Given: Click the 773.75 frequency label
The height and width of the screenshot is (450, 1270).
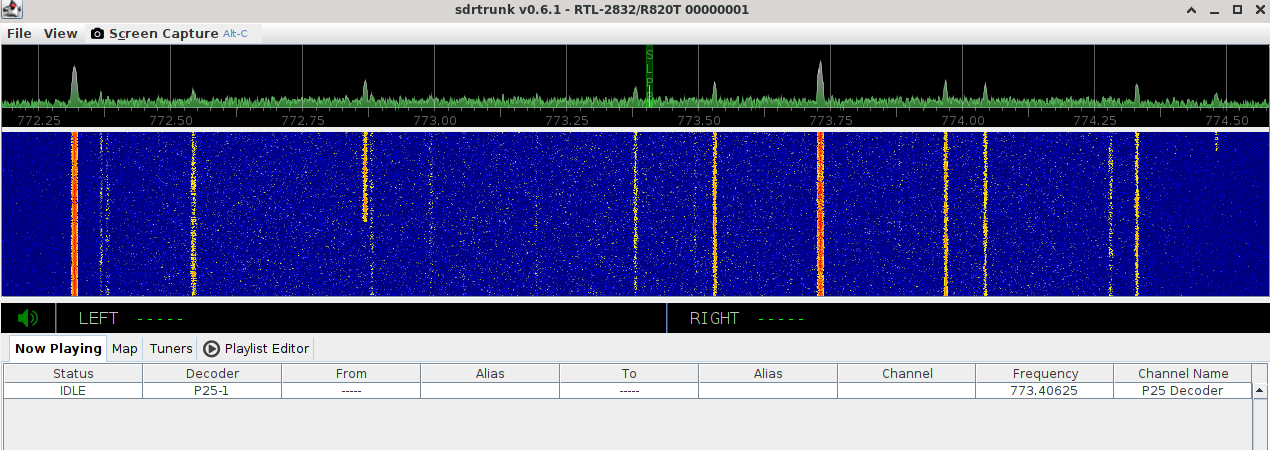Looking at the screenshot, I should pos(831,120).
